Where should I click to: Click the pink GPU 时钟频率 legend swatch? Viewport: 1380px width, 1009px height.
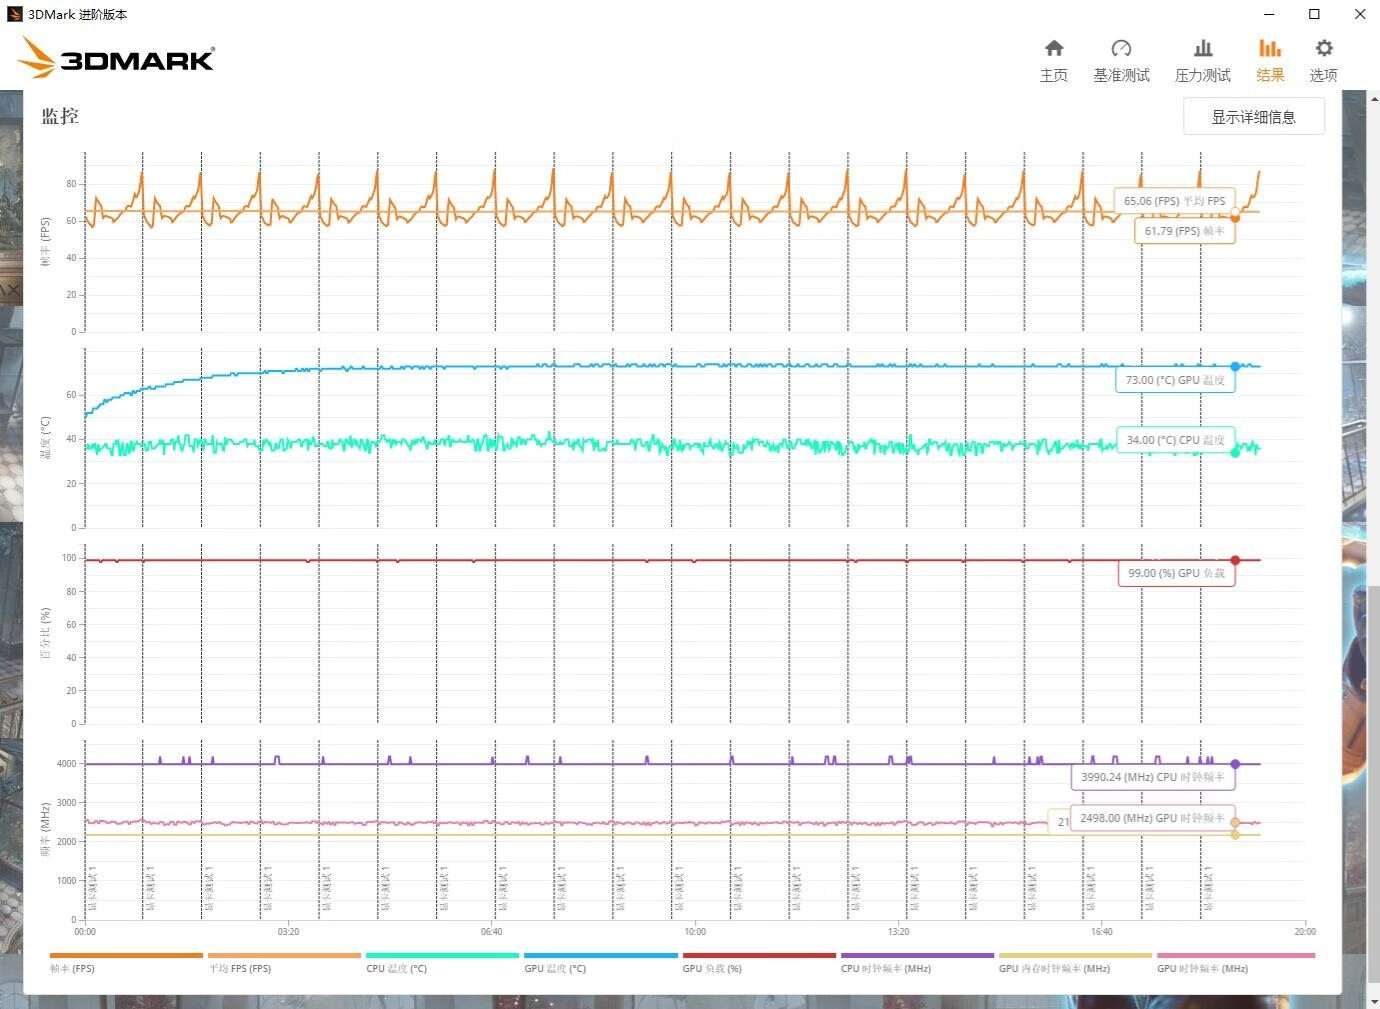(x=1235, y=956)
